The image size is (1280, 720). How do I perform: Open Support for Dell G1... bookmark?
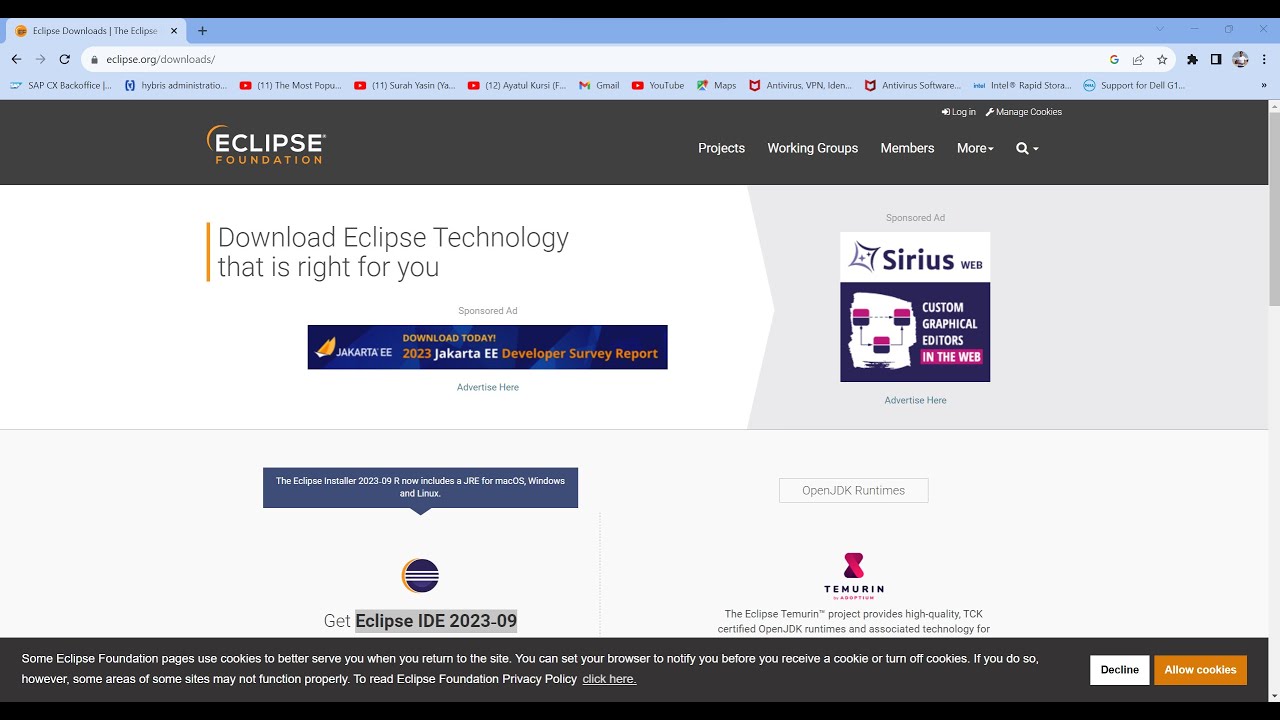pyautogui.click(x=1135, y=86)
